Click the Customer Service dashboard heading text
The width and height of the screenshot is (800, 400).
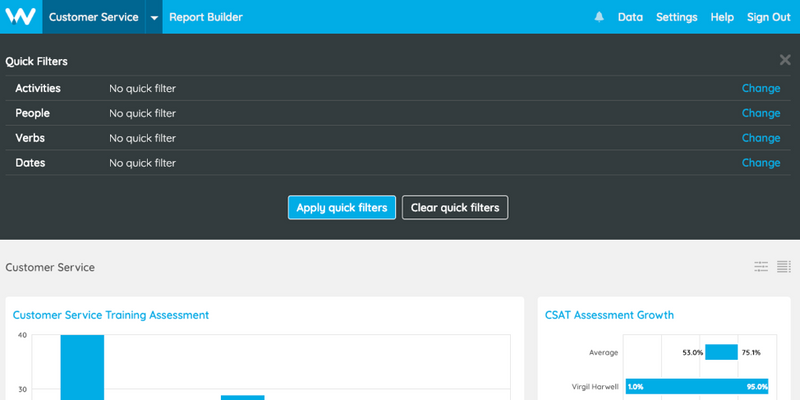coord(50,267)
